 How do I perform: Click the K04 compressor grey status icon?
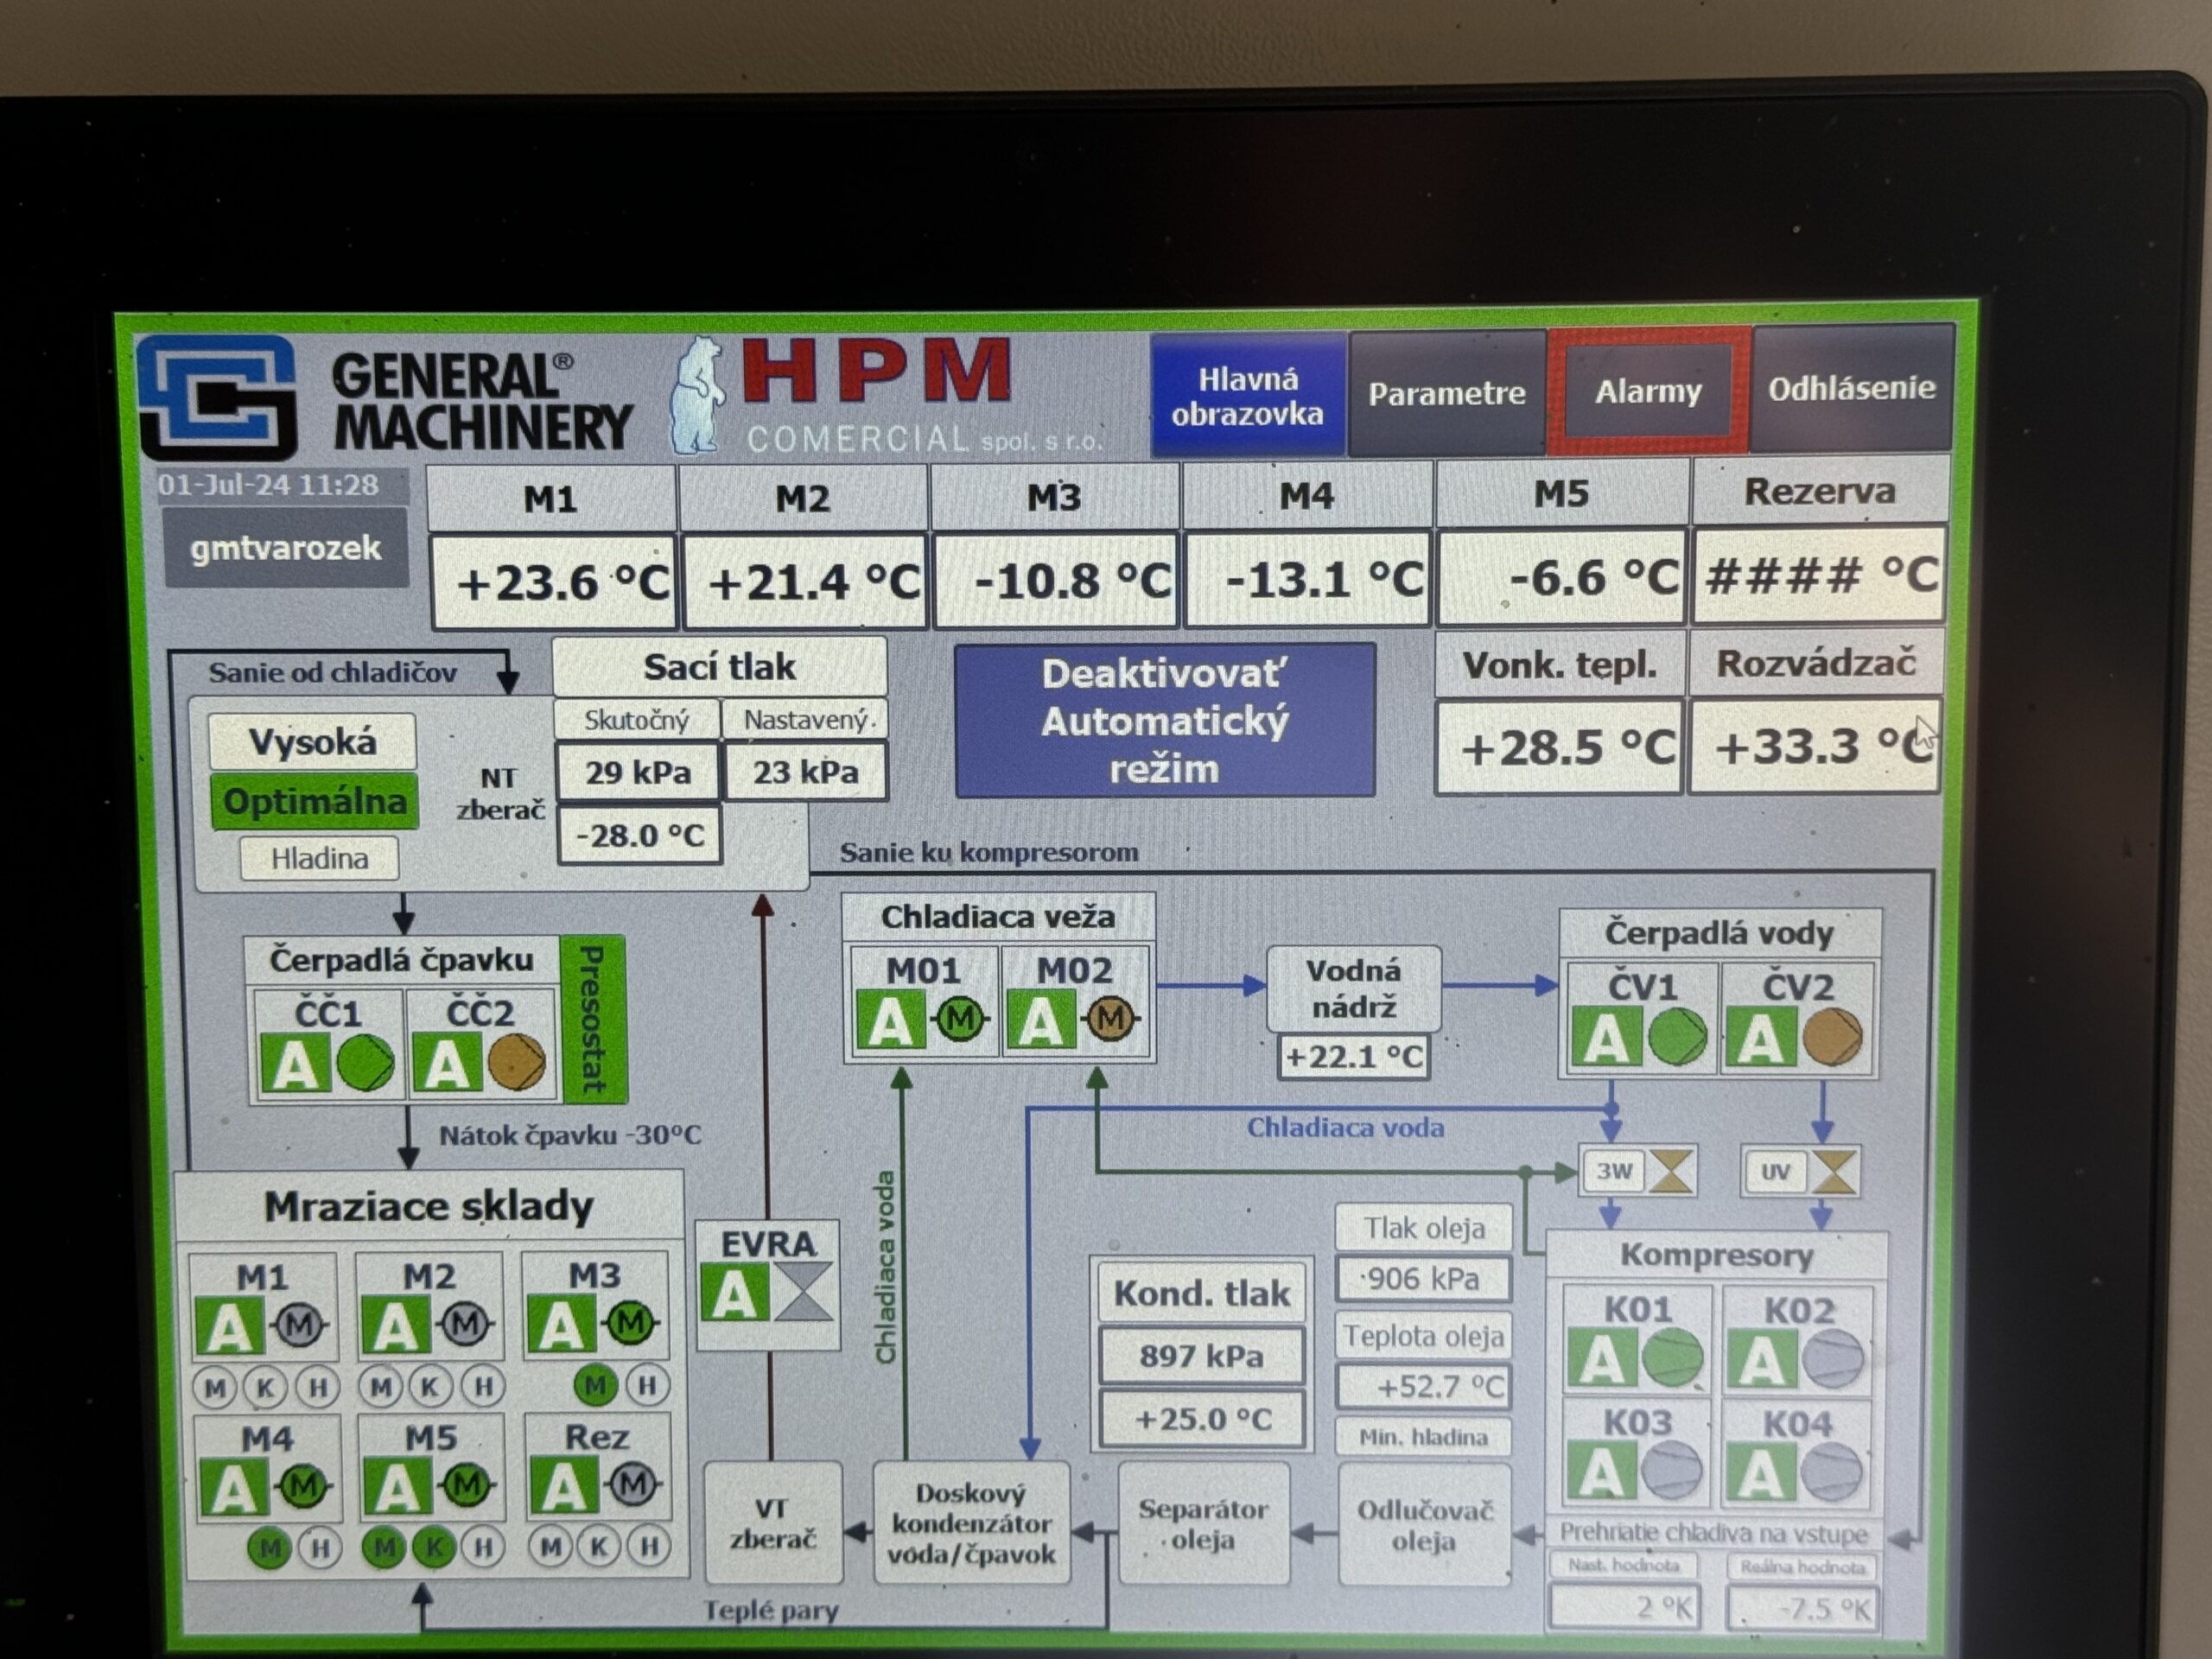pyautogui.click(x=1831, y=1472)
